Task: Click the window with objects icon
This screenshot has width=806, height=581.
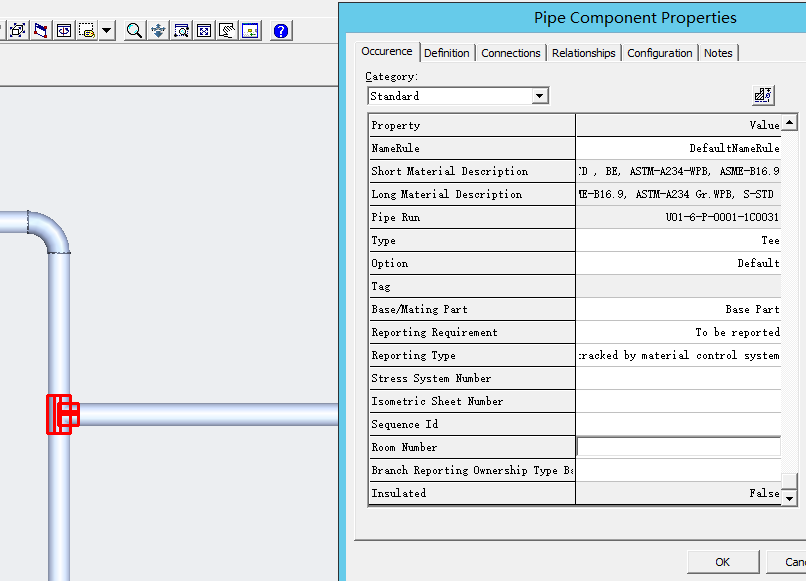Action: tap(250, 31)
